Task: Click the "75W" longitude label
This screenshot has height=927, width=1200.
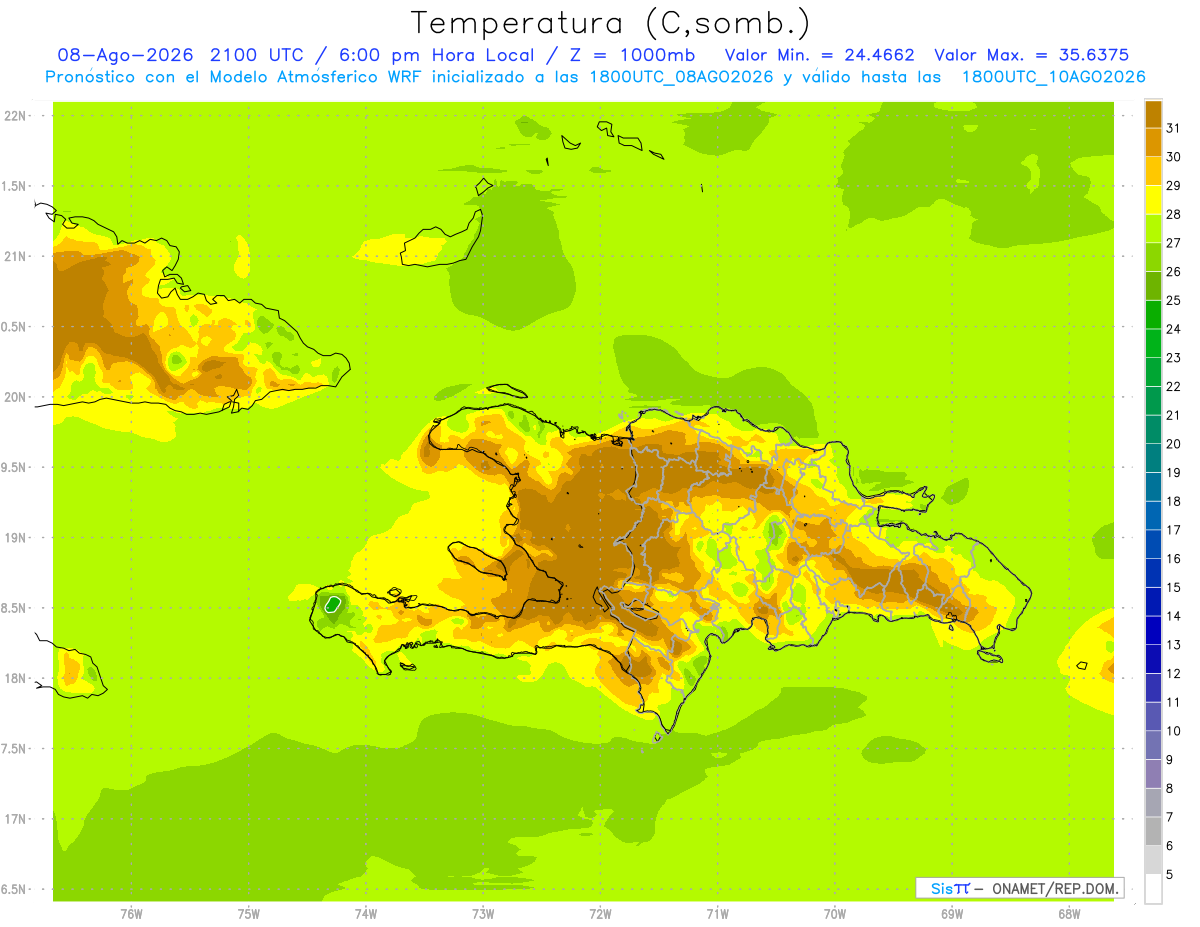Action: (249, 914)
